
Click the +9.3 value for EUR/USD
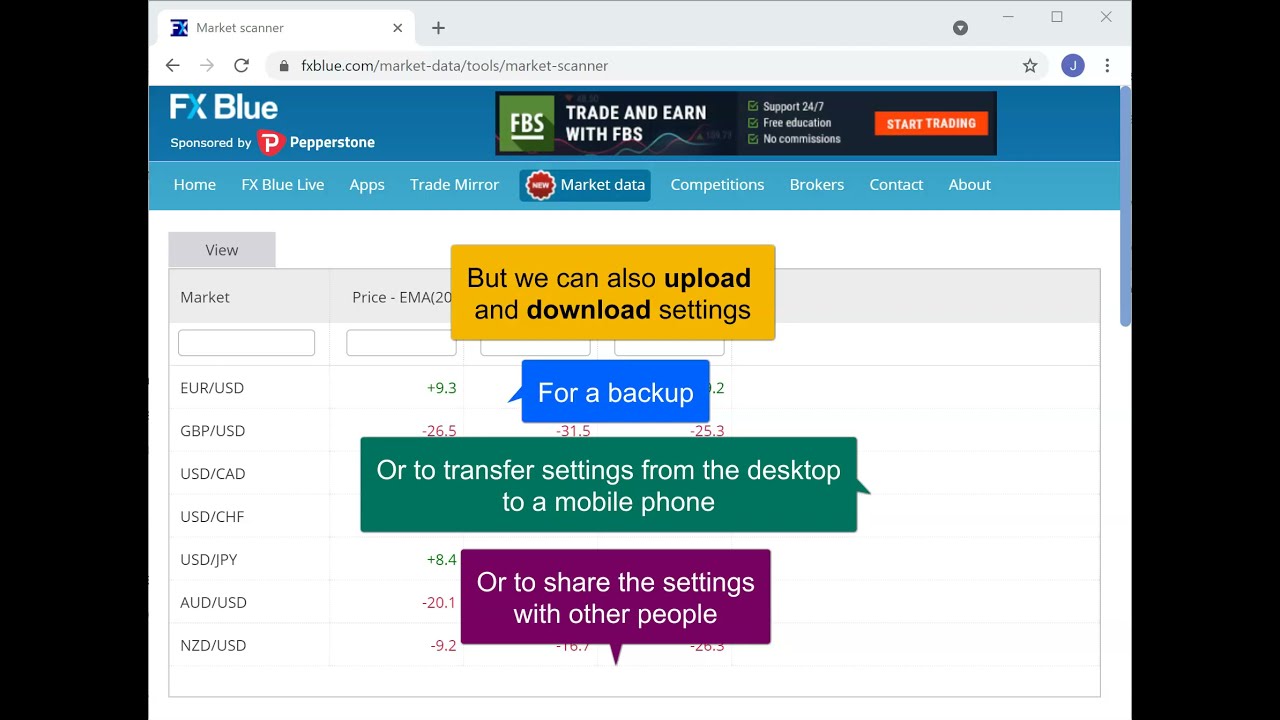[441, 388]
